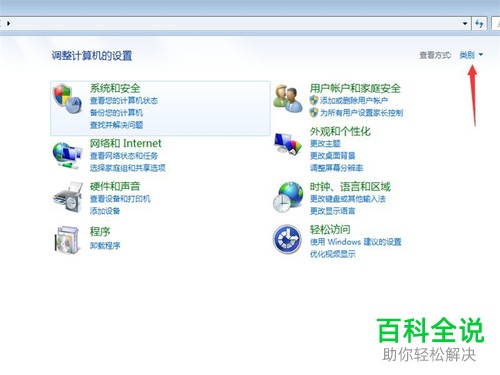
Task: Open 硬件和声音 heading
Action: (x=115, y=186)
